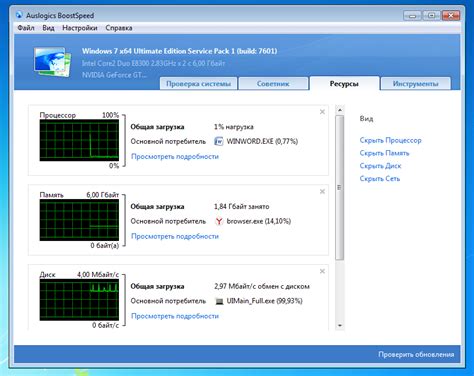Click the Intel Core2 Duo E8300 line
The width and height of the screenshot is (474, 376).
[x=154, y=63]
